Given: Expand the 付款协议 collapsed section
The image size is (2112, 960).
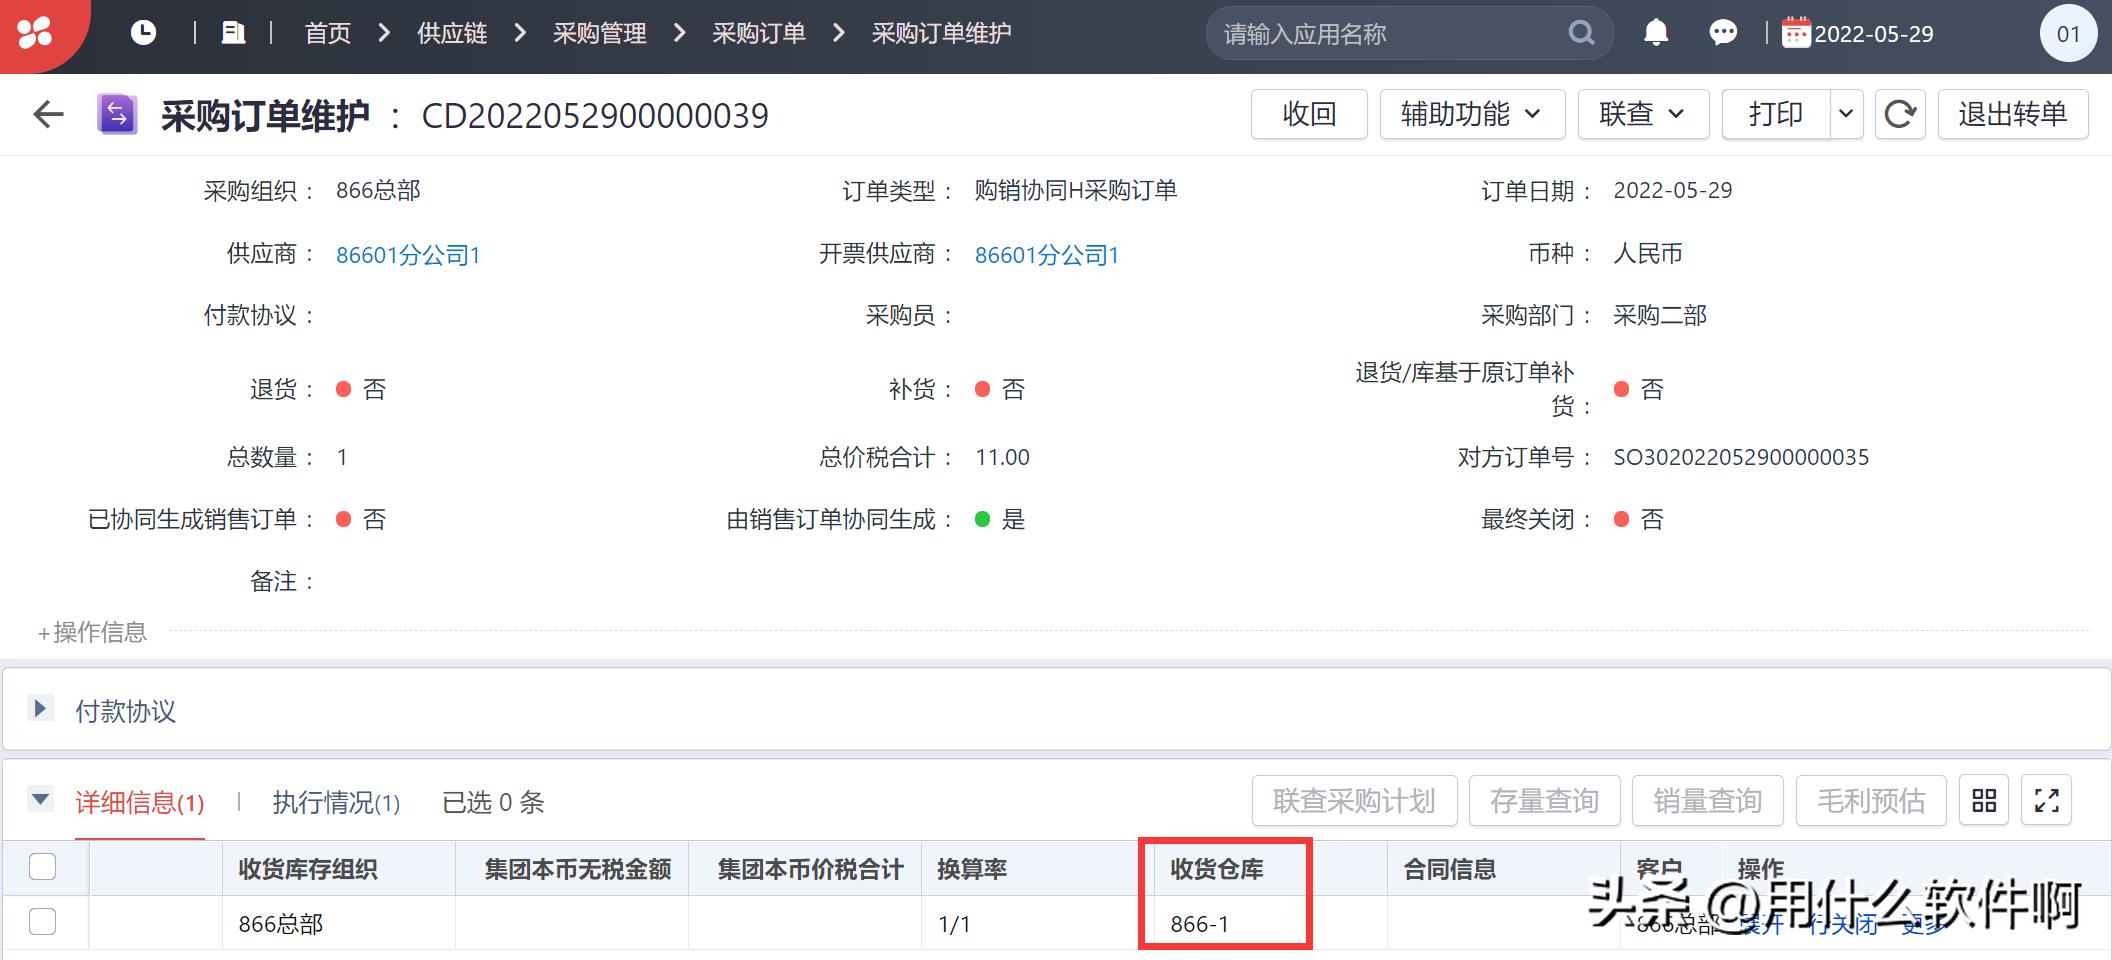Looking at the screenshot, I should tap(41, 710).
